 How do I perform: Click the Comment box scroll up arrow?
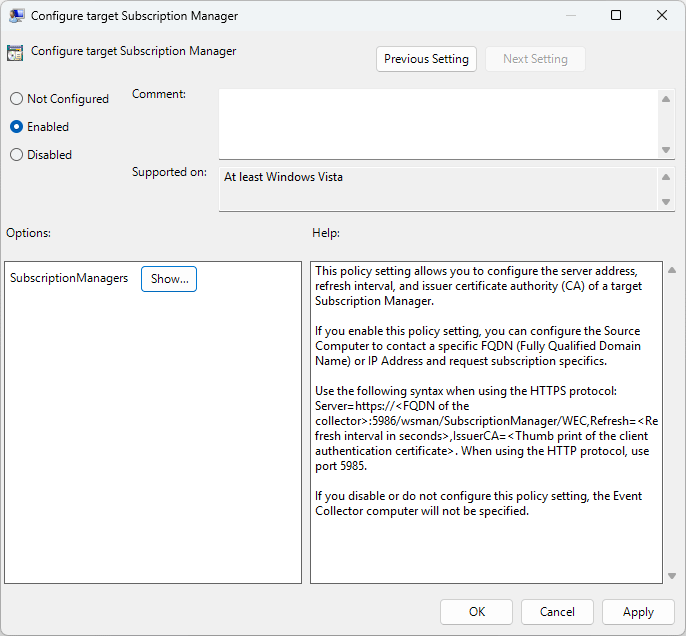(x=666, y=98)
